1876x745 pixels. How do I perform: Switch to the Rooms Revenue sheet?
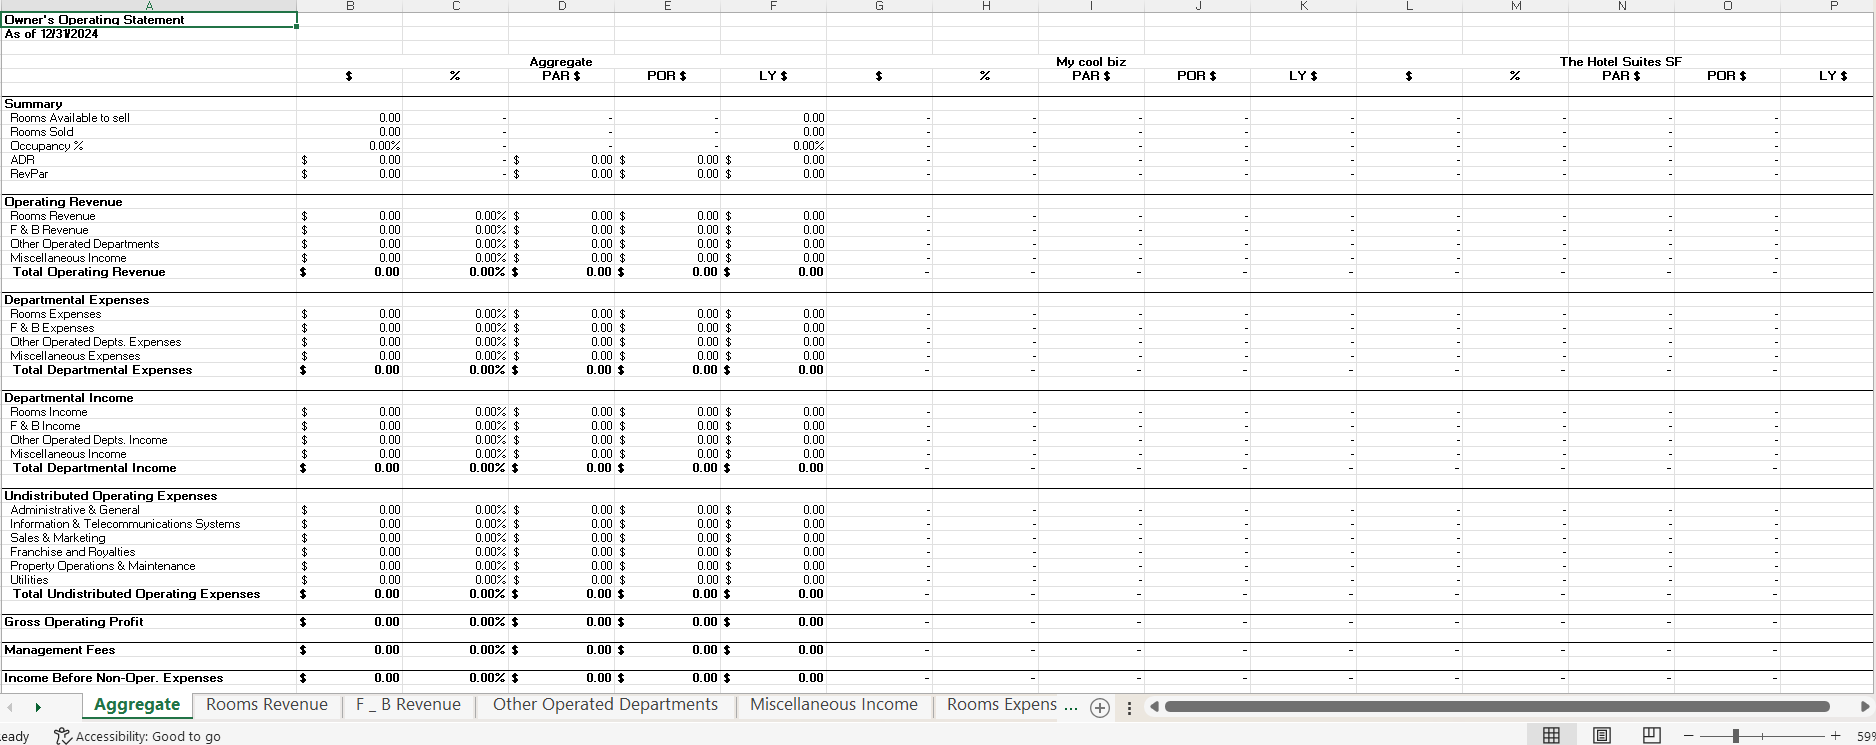click(267, 705)
